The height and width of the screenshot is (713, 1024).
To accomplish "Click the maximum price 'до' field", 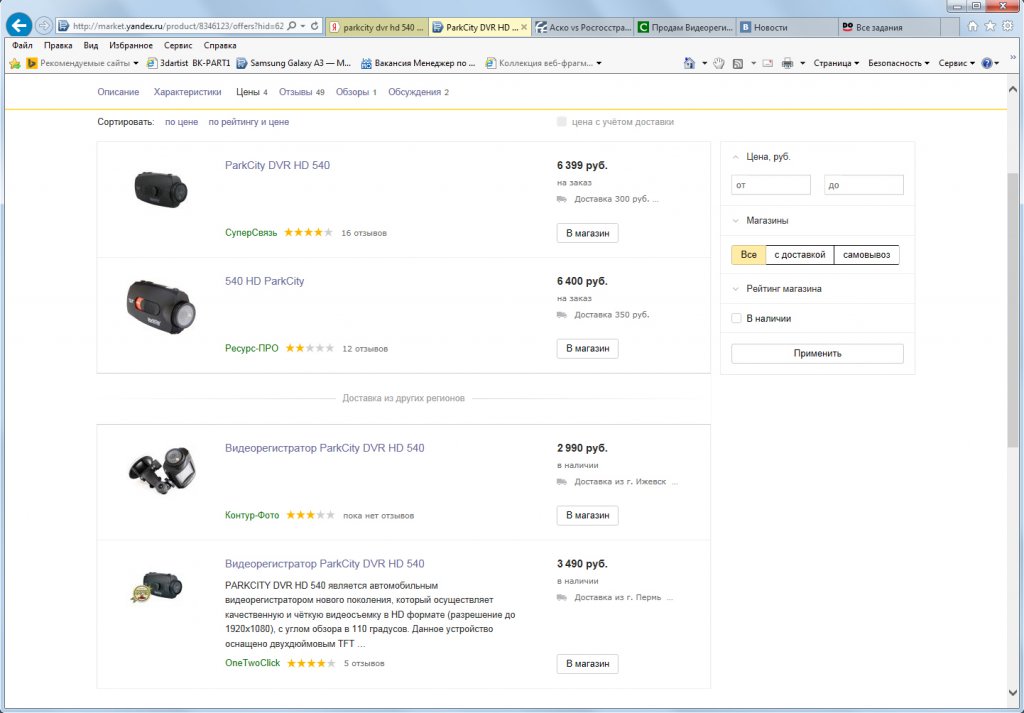I will coord(864,185).
